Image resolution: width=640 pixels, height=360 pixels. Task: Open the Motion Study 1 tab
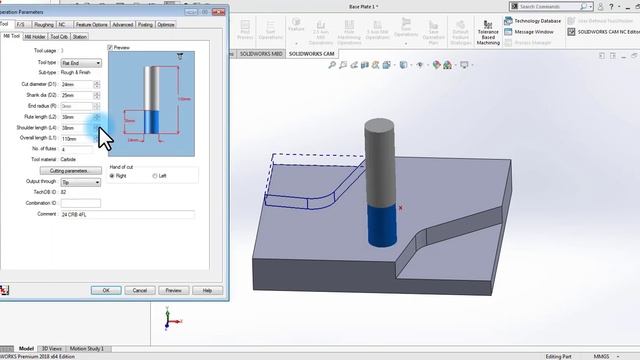click(x=87, y=349)
